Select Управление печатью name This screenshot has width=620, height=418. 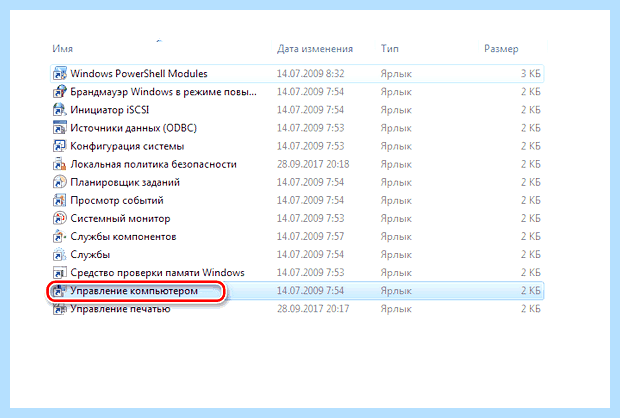120,308
